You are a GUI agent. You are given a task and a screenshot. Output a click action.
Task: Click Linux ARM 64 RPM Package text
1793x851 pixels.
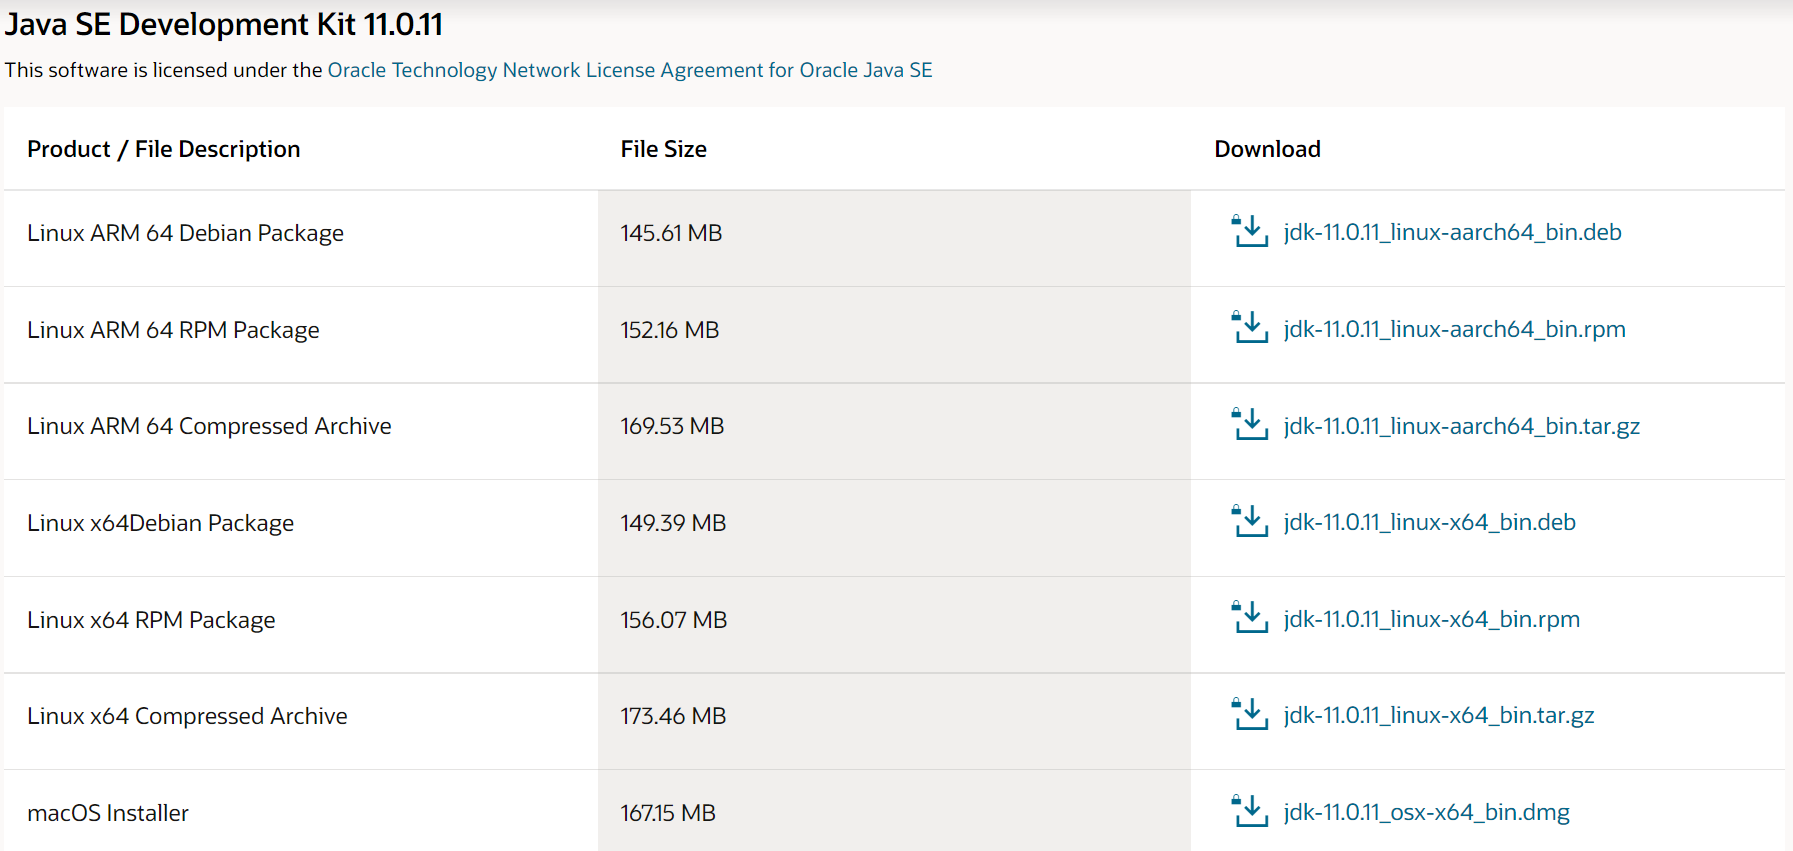(173, 330)
